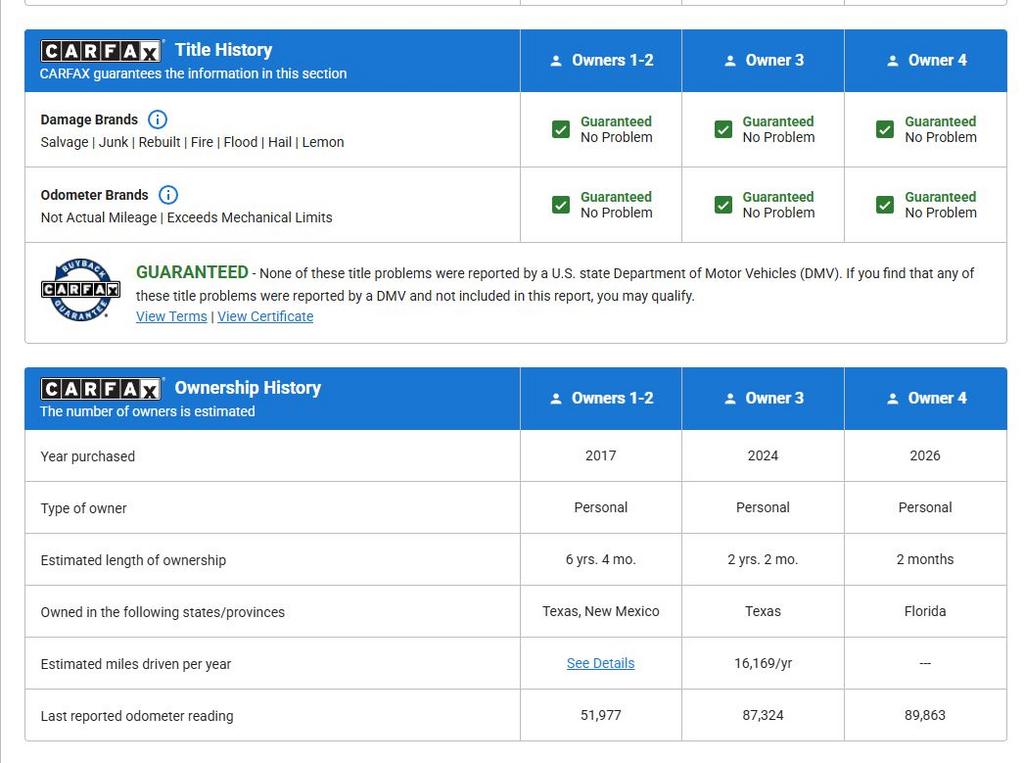
Task: Click the Ownership History heading
Action: click(x=248, y=387)
